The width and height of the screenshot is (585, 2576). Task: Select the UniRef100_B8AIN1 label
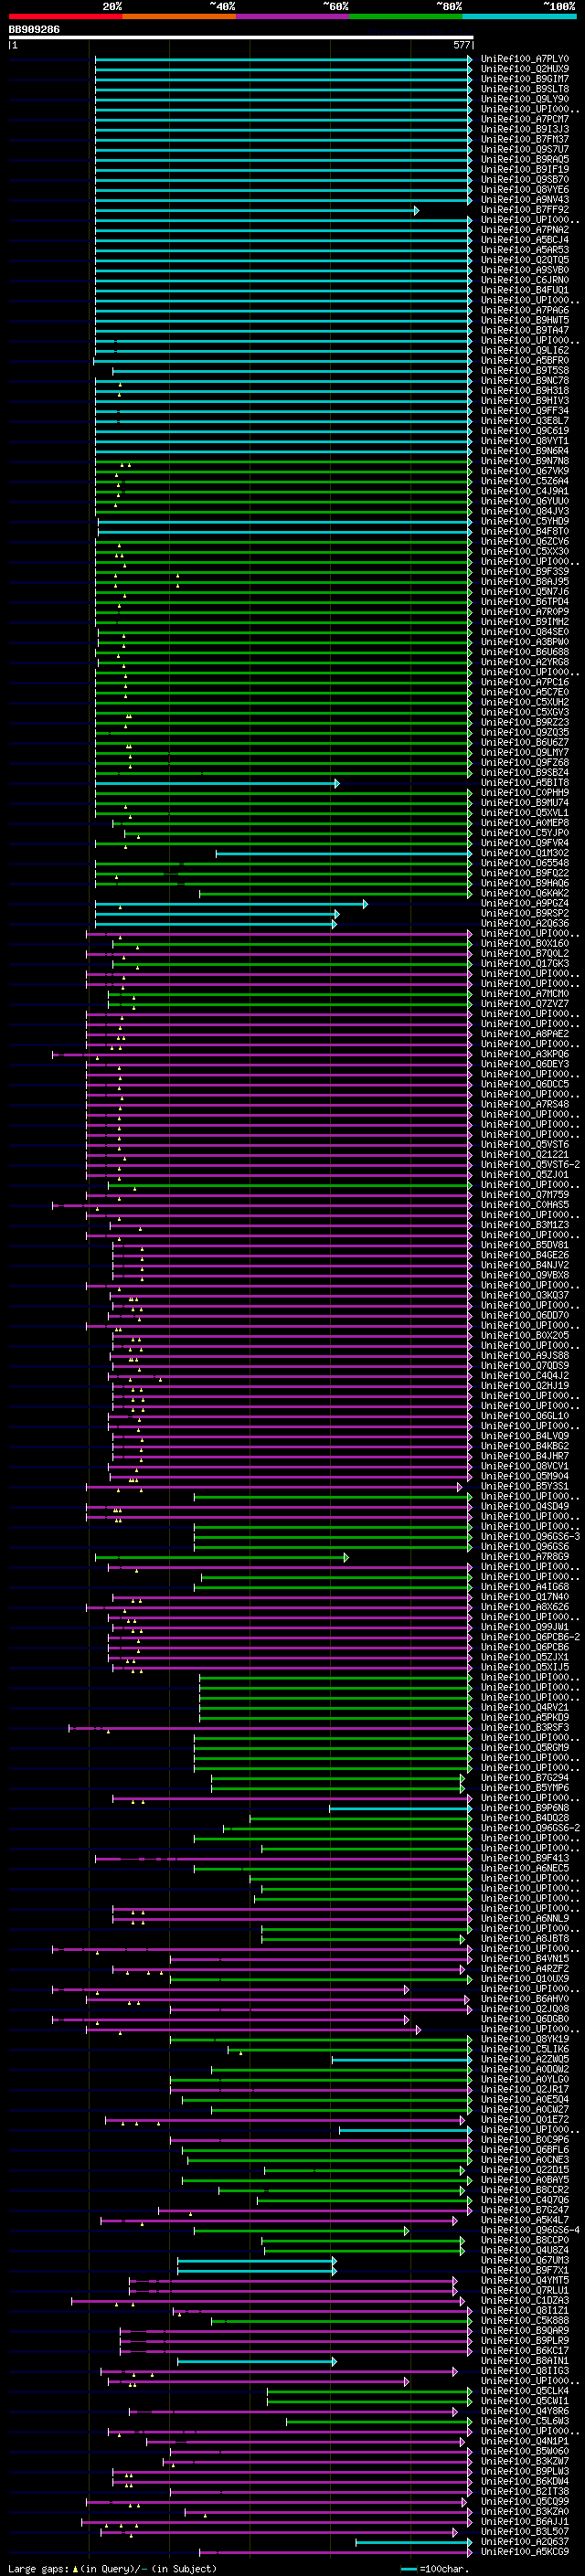pyautogui.click(x=525, y=2361)
